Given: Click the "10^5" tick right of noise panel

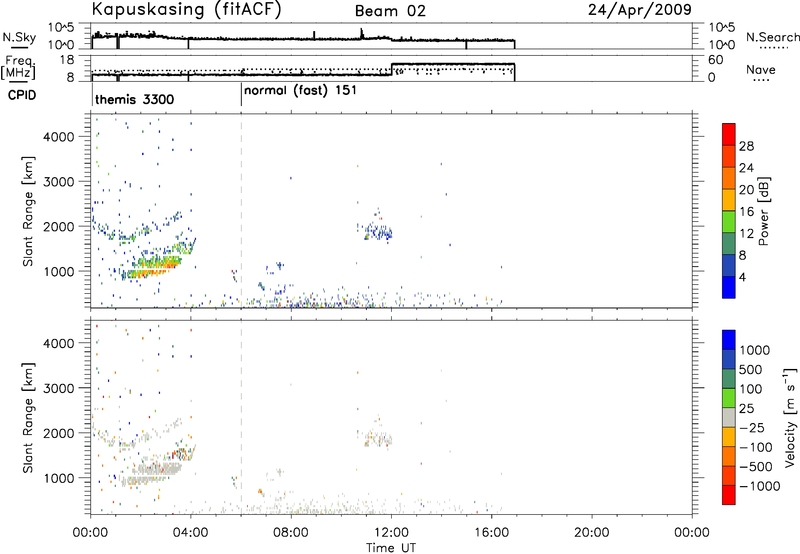Looking at the screenshot, I should click(x=722, y=28).
